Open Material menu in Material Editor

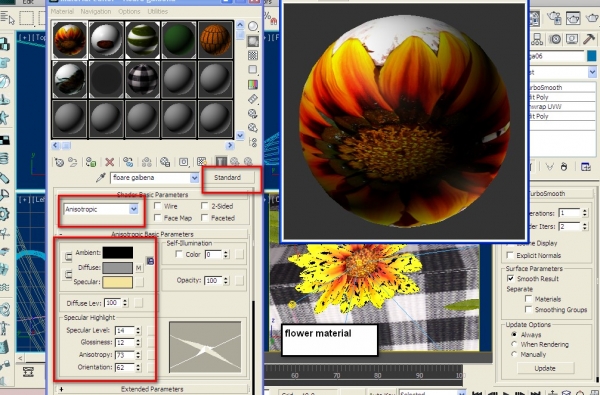pyautogui.click(x=62, y=11)
